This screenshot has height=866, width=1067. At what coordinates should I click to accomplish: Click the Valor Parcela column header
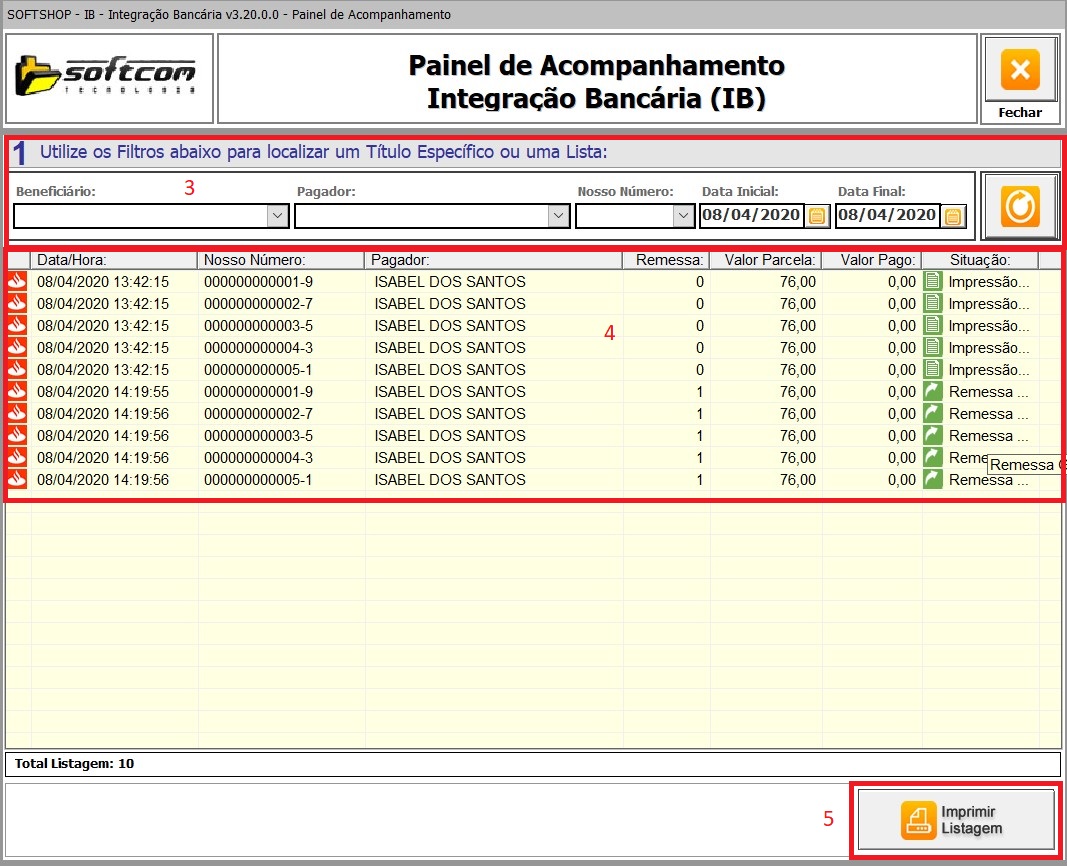(x=766, y=260)
